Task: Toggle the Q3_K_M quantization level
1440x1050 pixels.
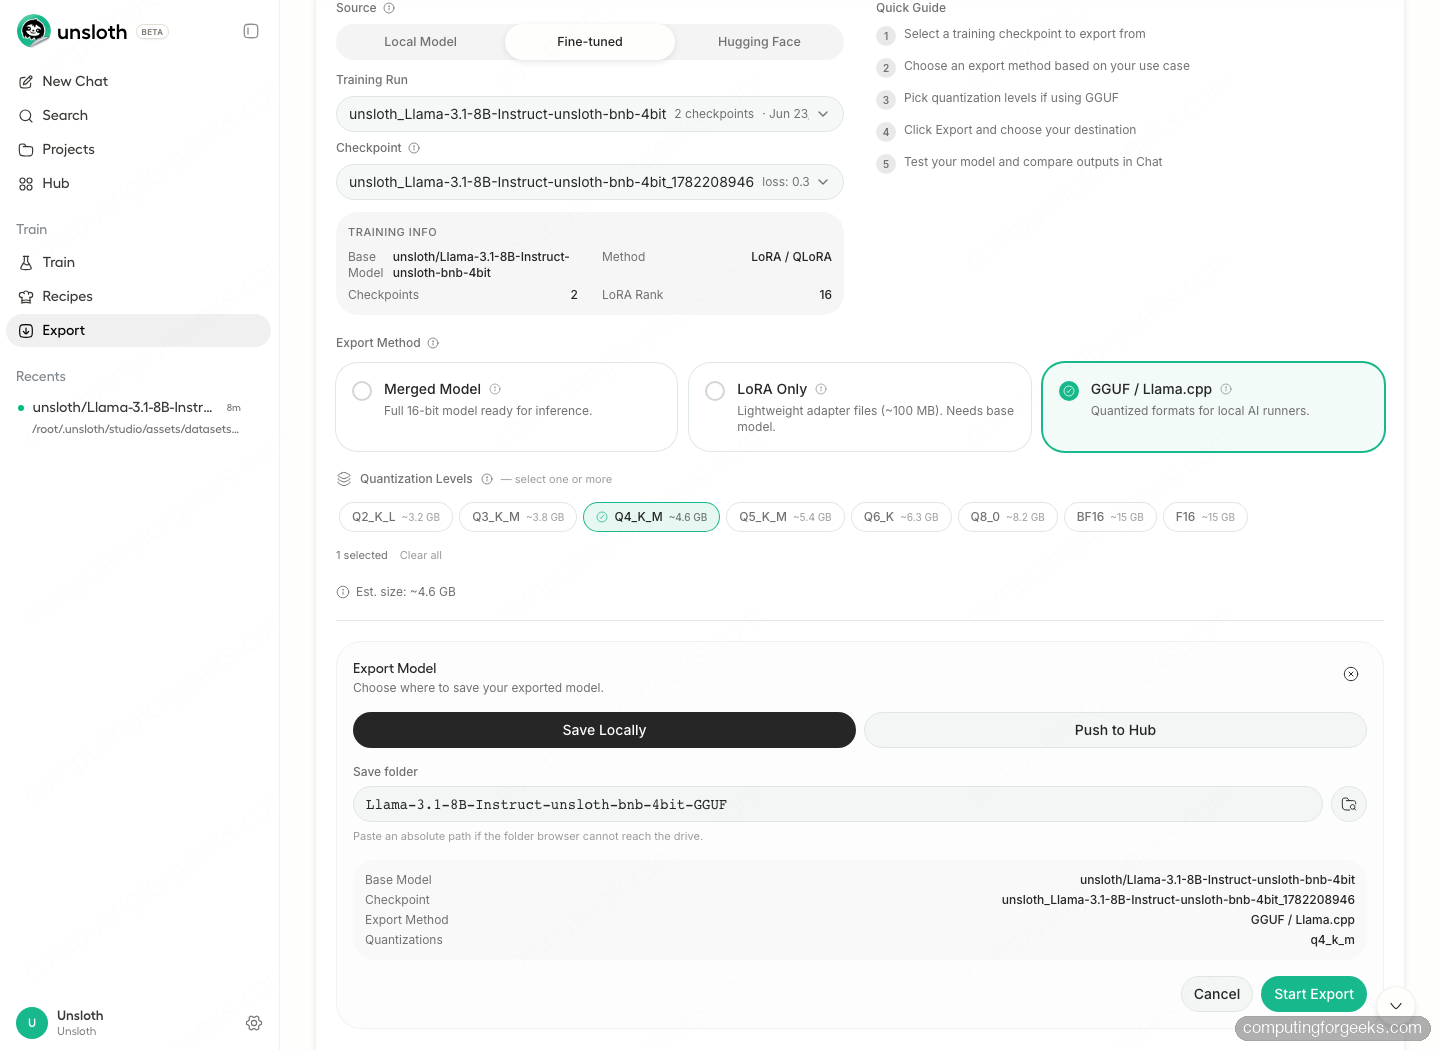Action: tap(518, 517)
